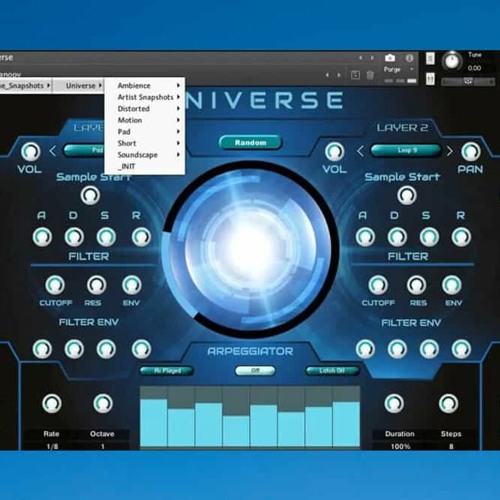Click the Layer 2 release R knob
This screenshot has height=500, width=500.
click(461, 237)
